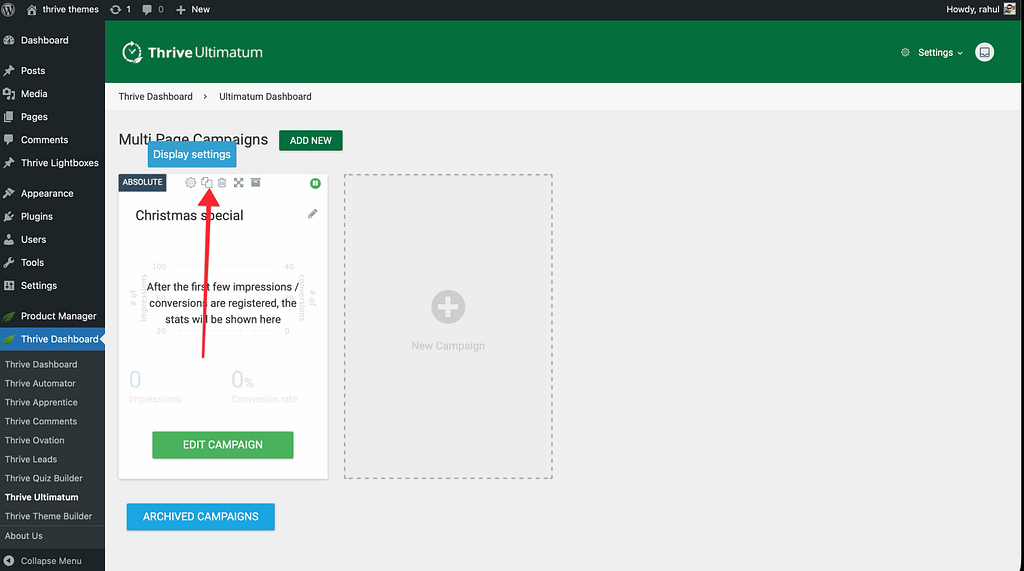The width and height of the screenshot is (1024, 571).
Task: Open the New content menu in admin bar
Action: (192, 9)
